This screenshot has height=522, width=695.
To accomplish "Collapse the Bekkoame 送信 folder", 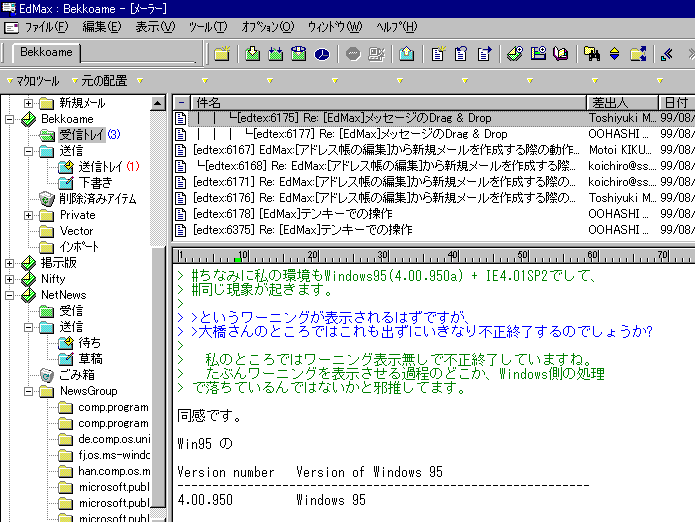I will [28, 151].
